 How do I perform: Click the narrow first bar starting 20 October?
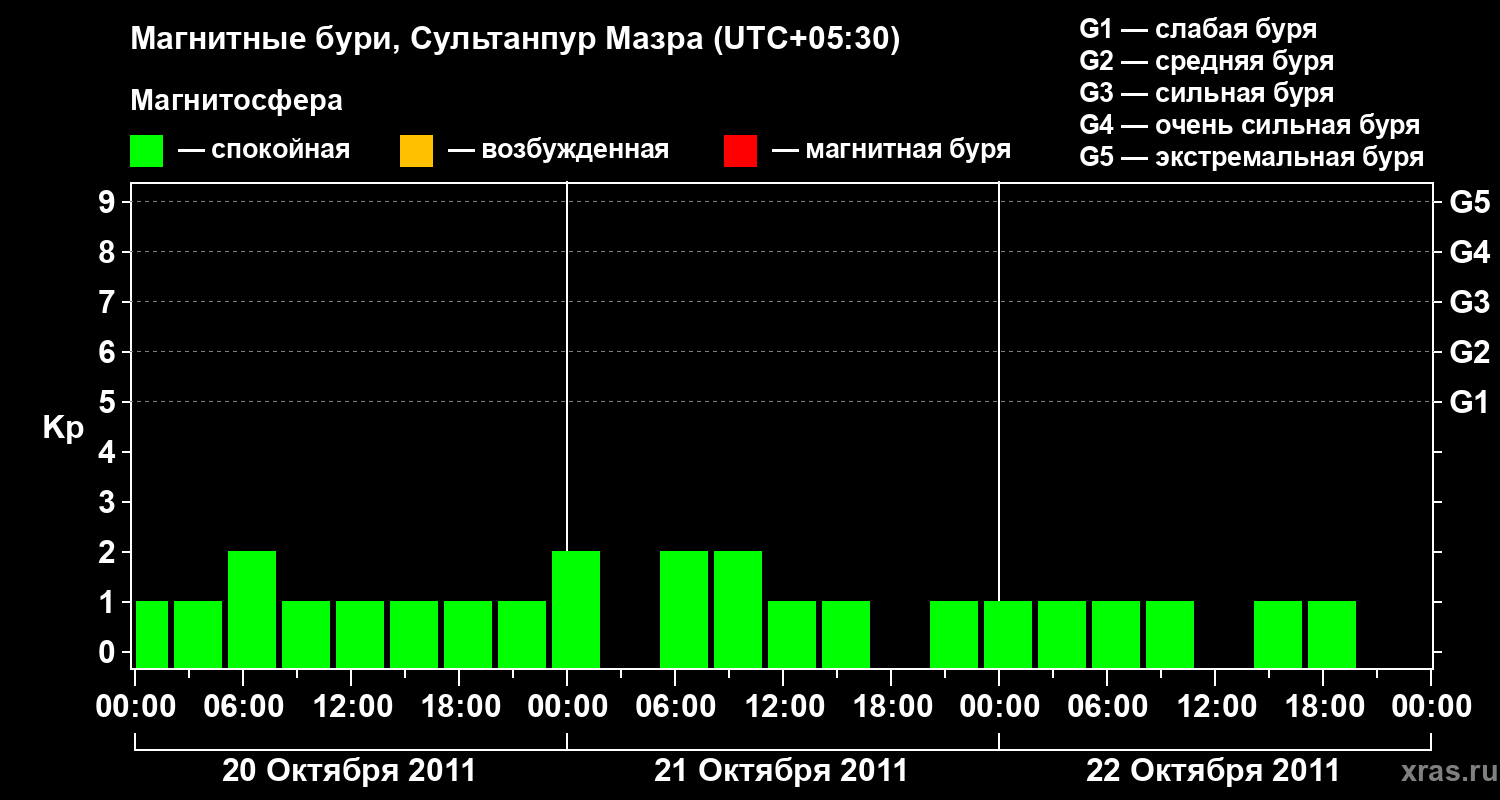152,634
